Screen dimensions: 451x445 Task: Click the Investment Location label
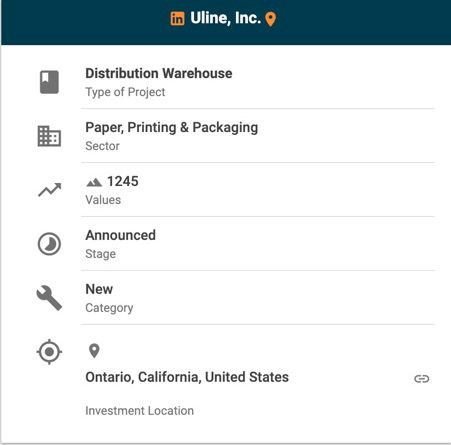139,411
